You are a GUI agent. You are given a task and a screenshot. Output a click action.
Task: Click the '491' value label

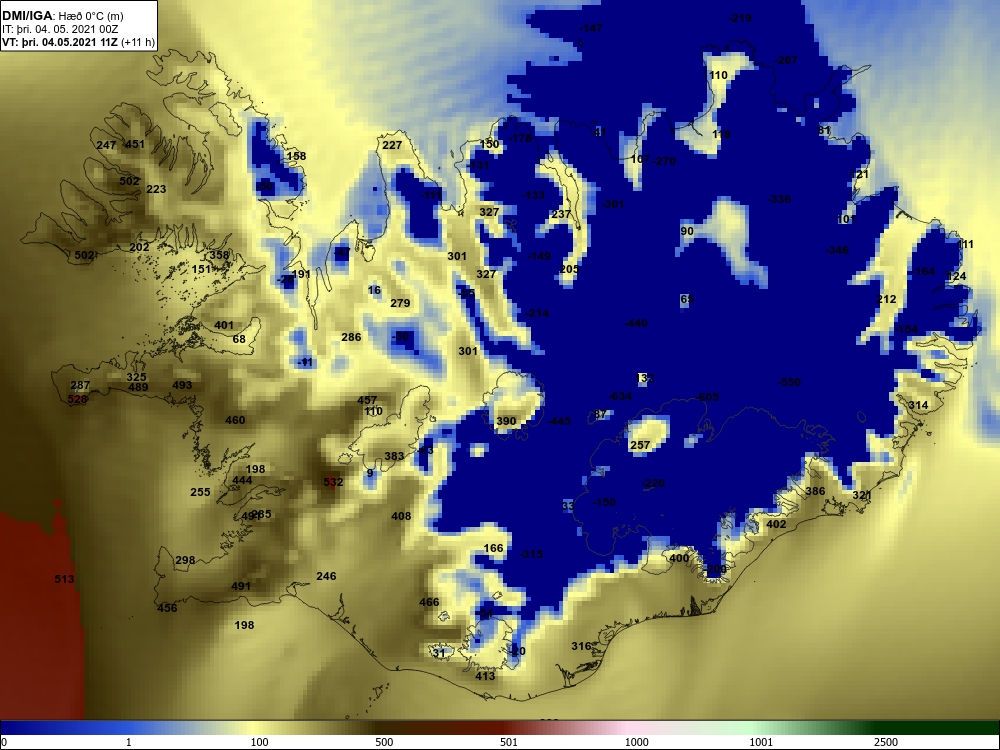tap(241, 586)
